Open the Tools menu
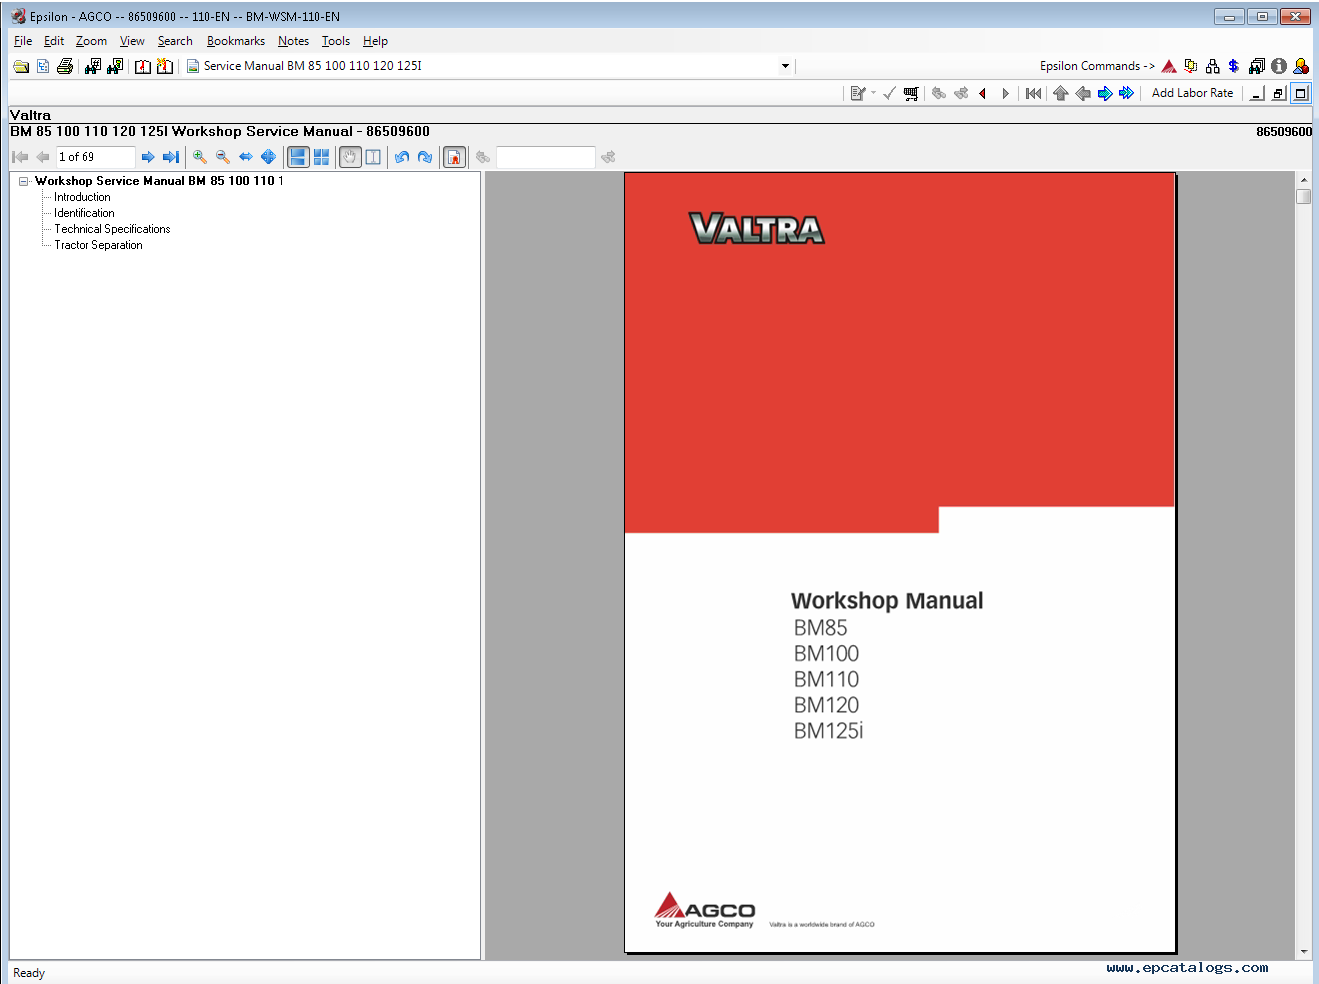The height and width of the screenshot is (984, 1319). (336, 41)
